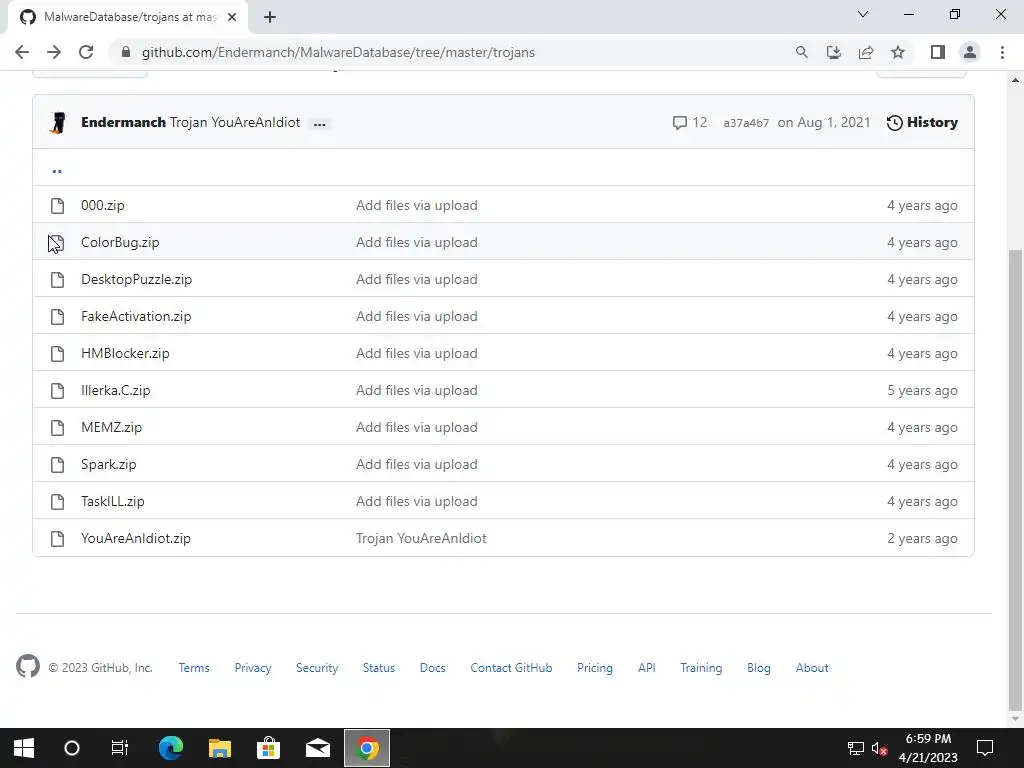Close the MalwareDatabase tab
Image resolution: width=1024 pixels, height=768 pixels.
pos(232,17)
